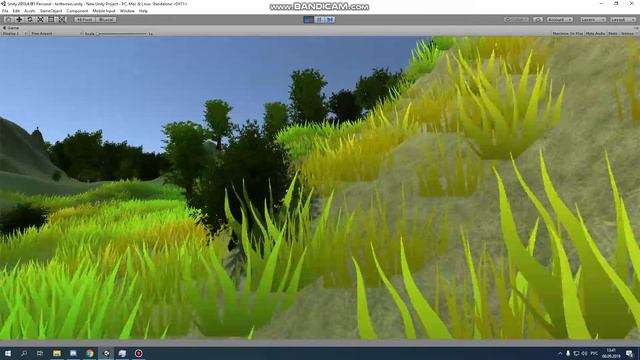Toggle the Stats overlay
640x360 pixels.
pyautogui.click(x=613, y=33)
